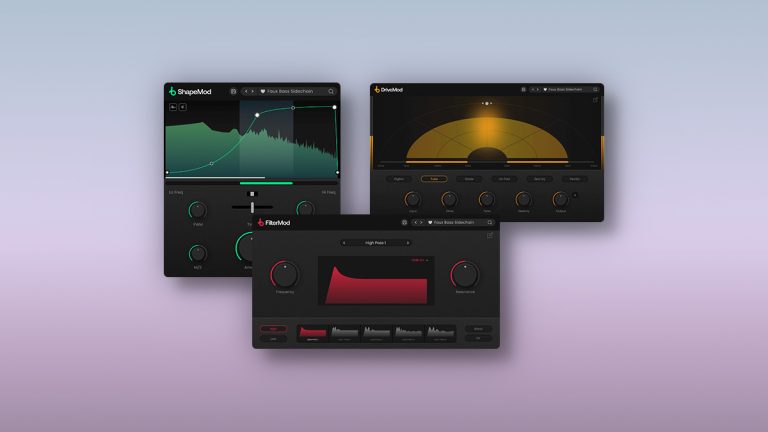Favorite the DriveMod preset with heart icon
The width and height of the screenshot is (768, 432).
[x=545, y=90]
